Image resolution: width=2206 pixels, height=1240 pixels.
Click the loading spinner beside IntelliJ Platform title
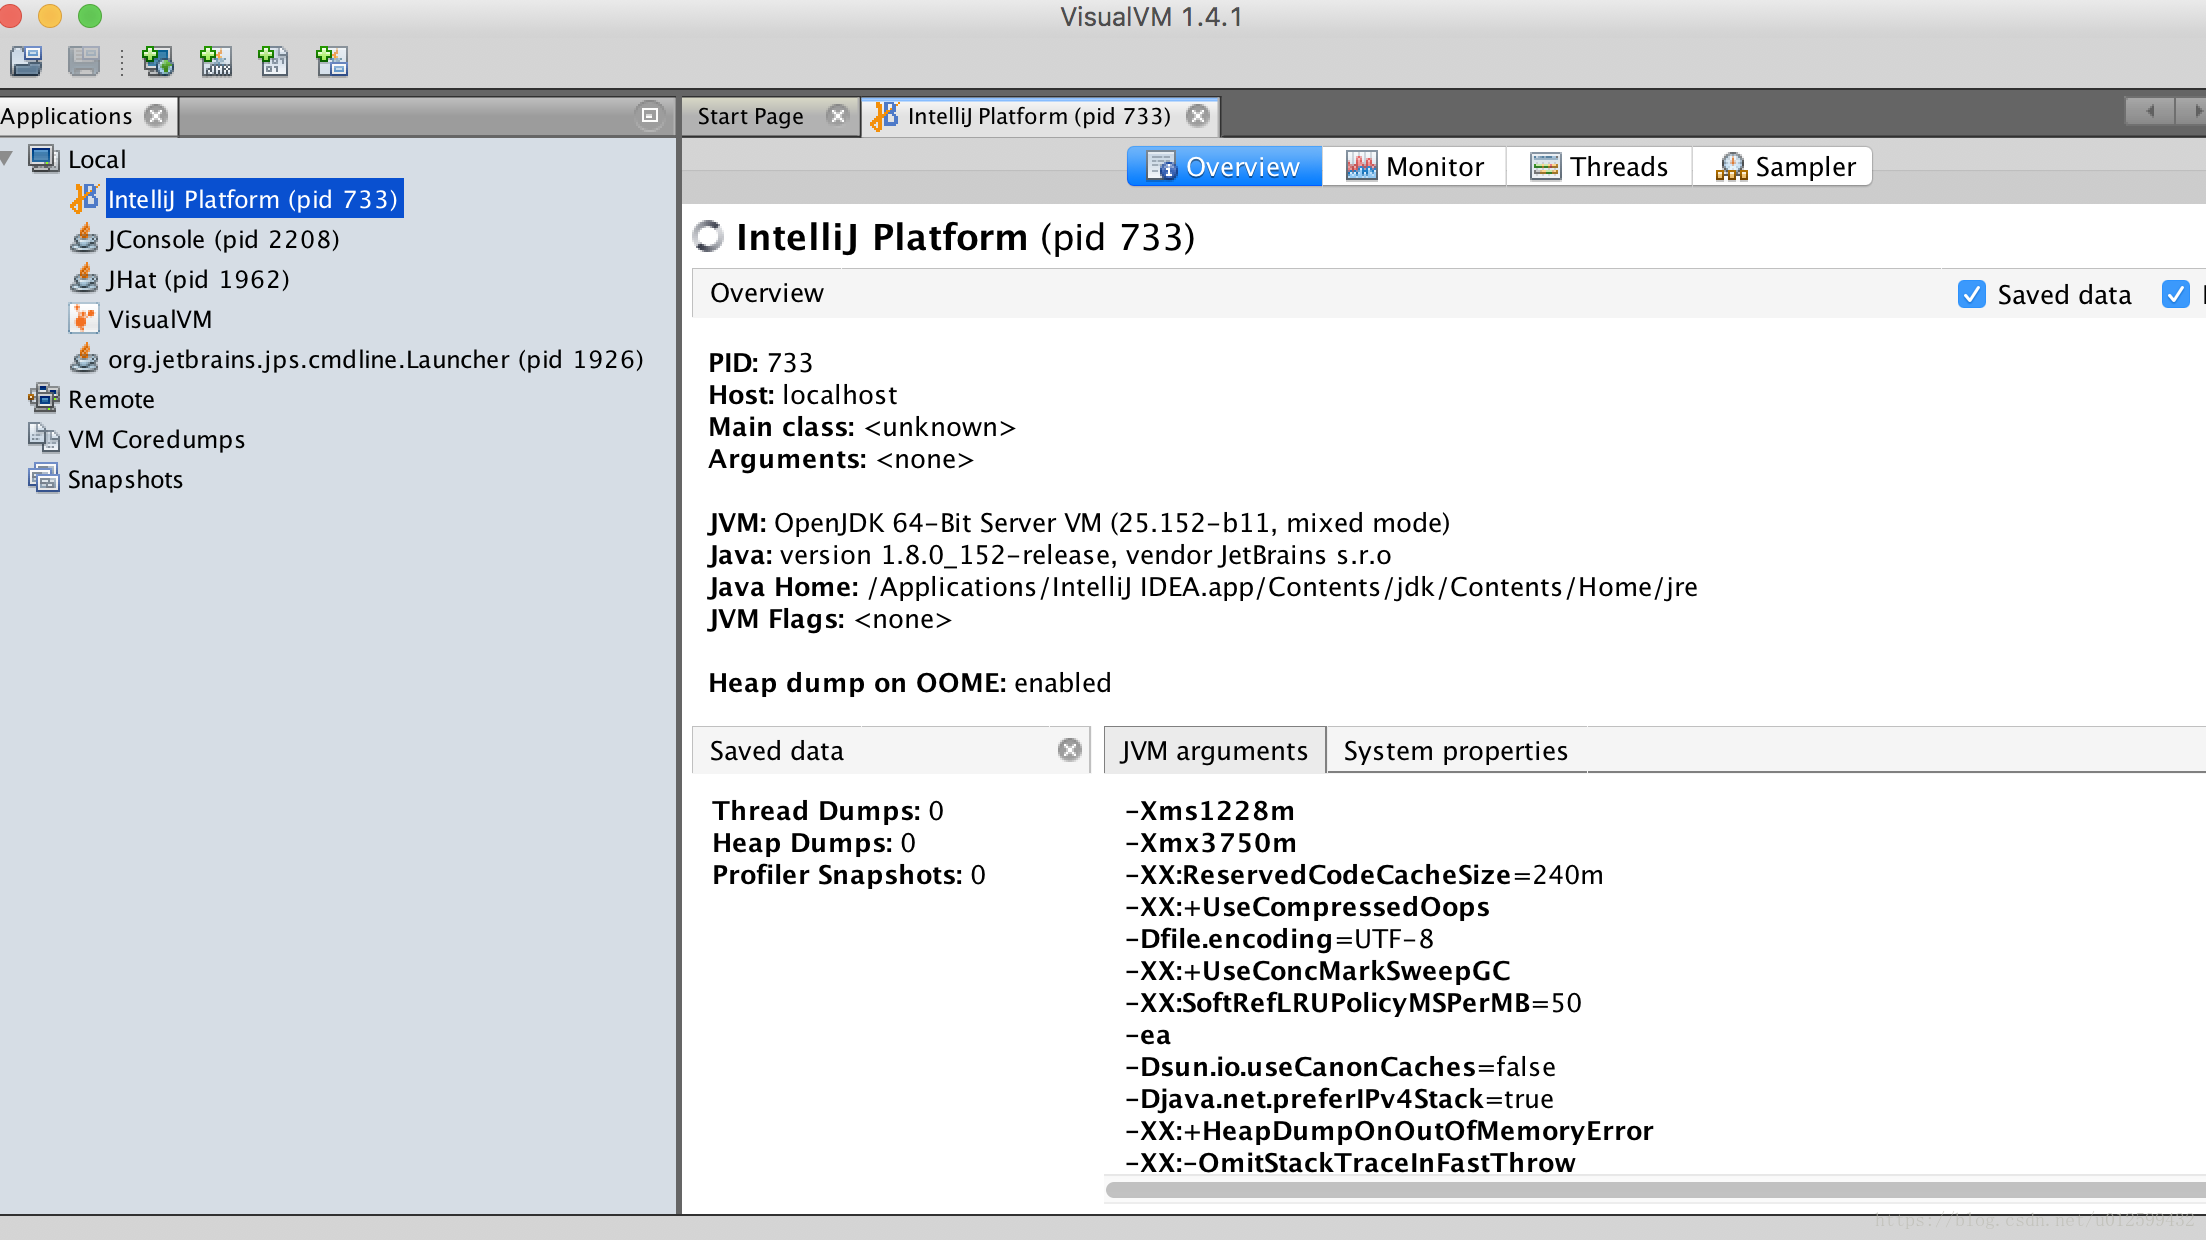click(x=708, y=236)
